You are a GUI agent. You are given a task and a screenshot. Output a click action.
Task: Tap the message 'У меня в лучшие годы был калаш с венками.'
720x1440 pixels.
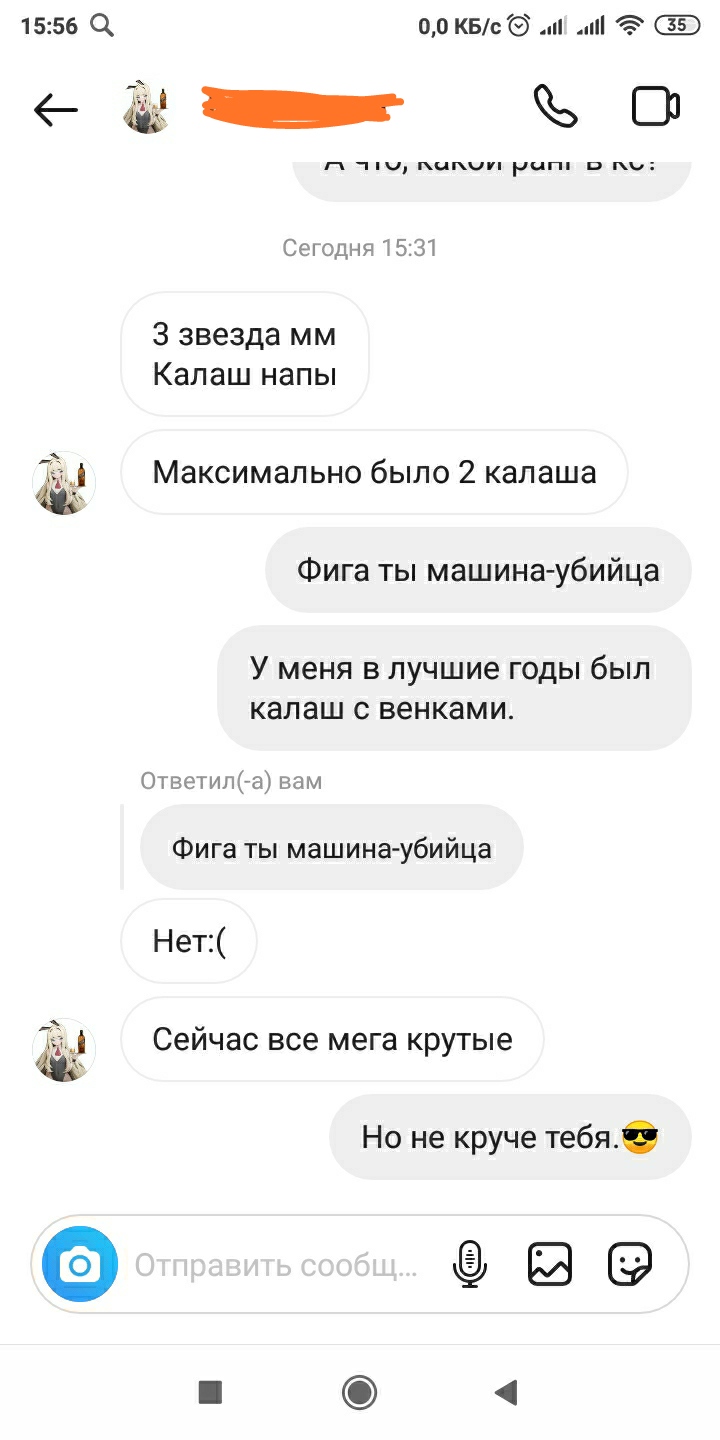(x=454, y=689)
